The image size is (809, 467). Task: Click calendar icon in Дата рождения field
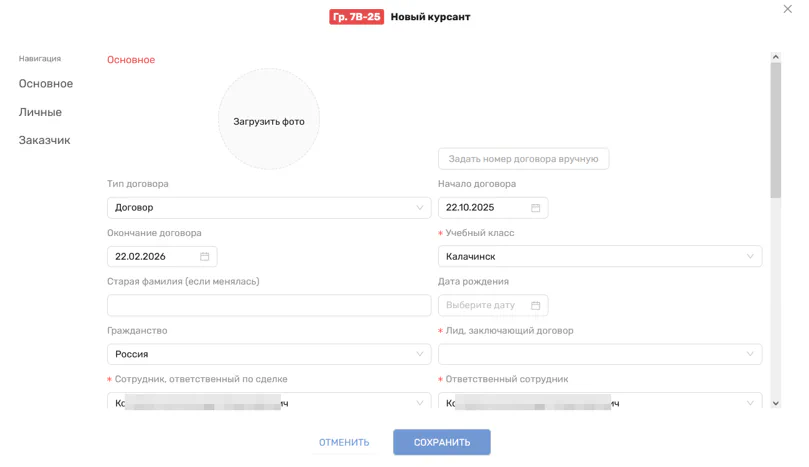[535, 305]
